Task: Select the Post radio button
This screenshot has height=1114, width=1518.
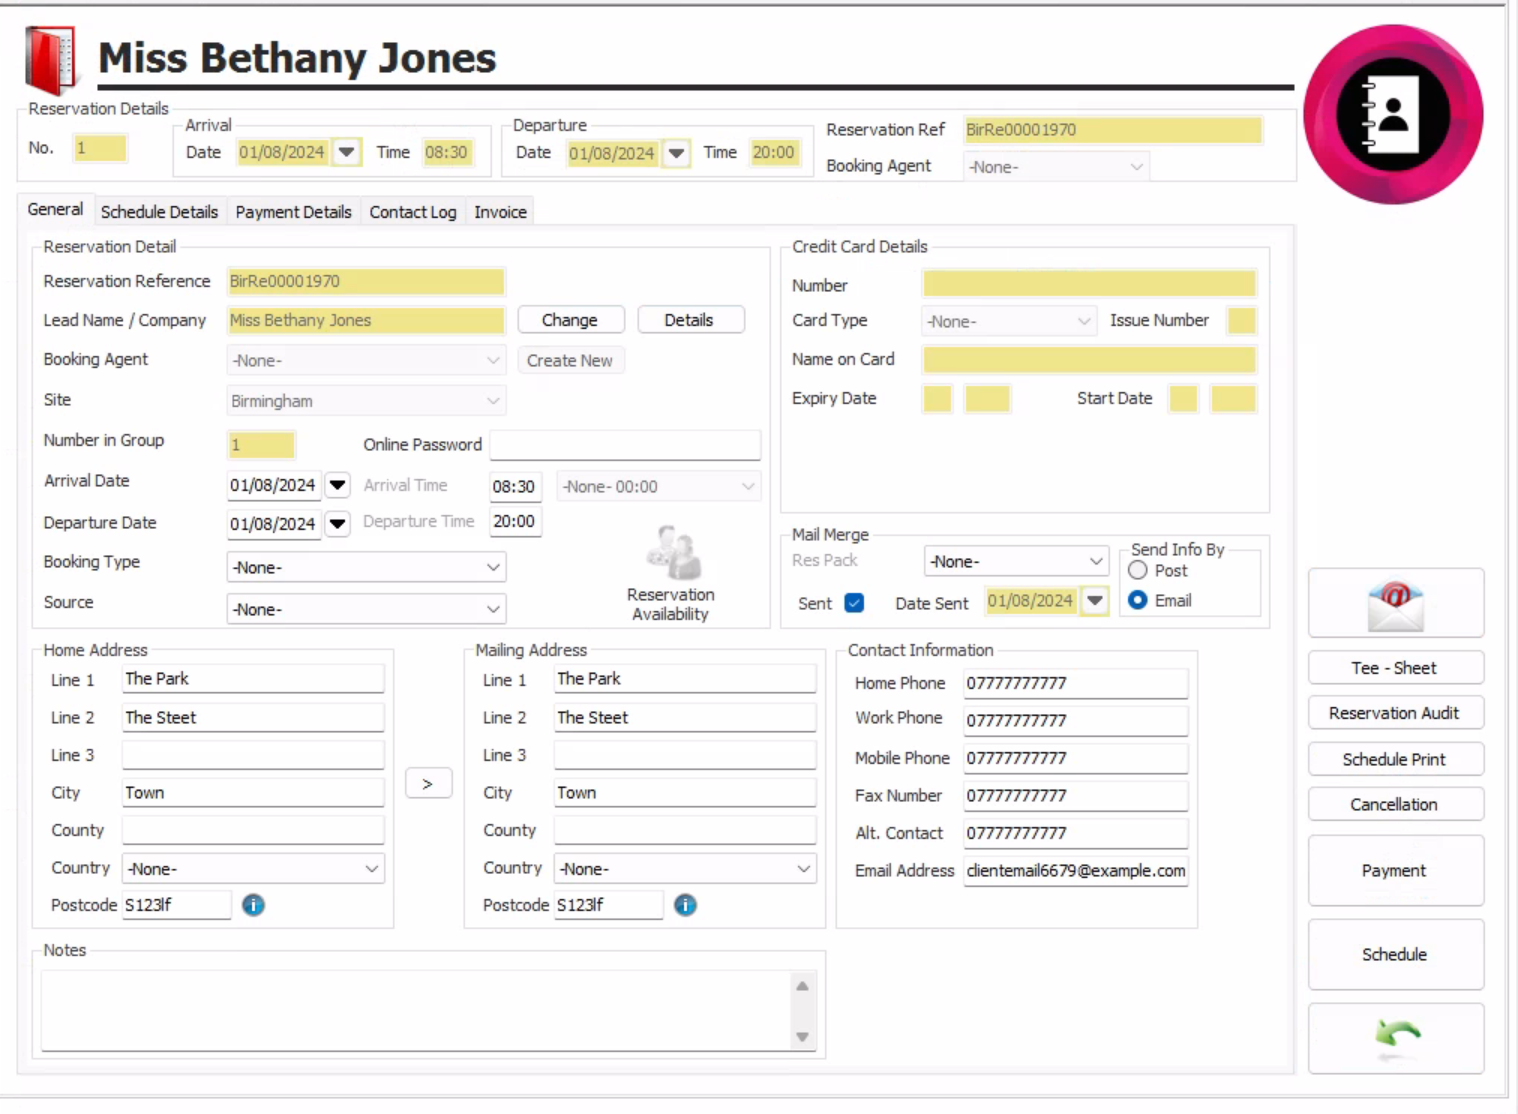Action: point(1138,570)
